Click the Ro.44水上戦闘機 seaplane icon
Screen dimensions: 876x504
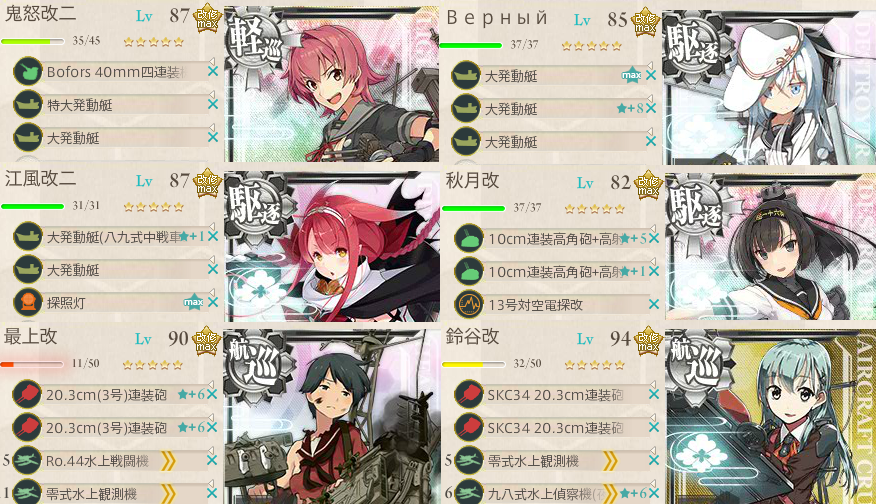click(x=27, y=460)
